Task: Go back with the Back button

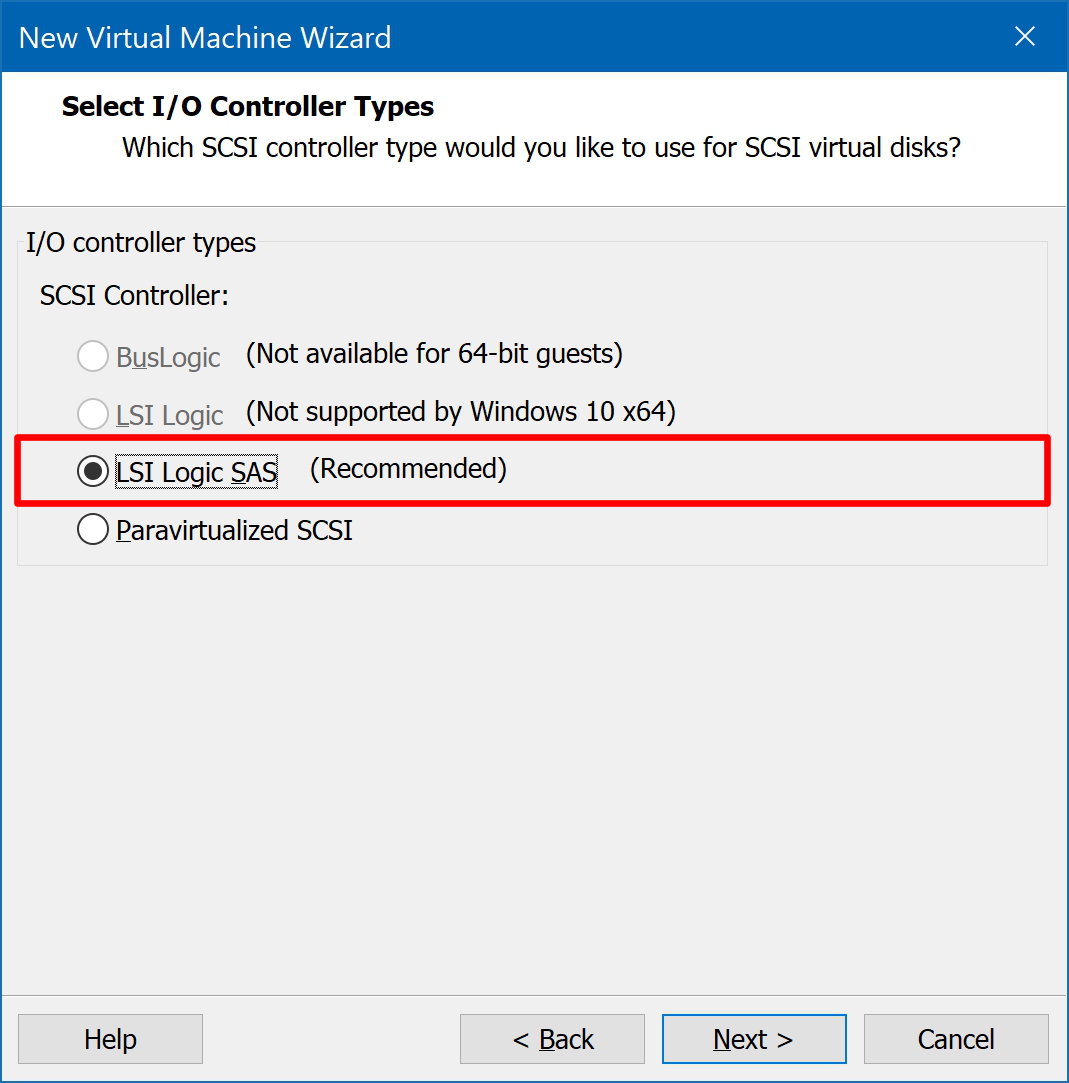Action: pyautogui.click(x=552, y=1039)
